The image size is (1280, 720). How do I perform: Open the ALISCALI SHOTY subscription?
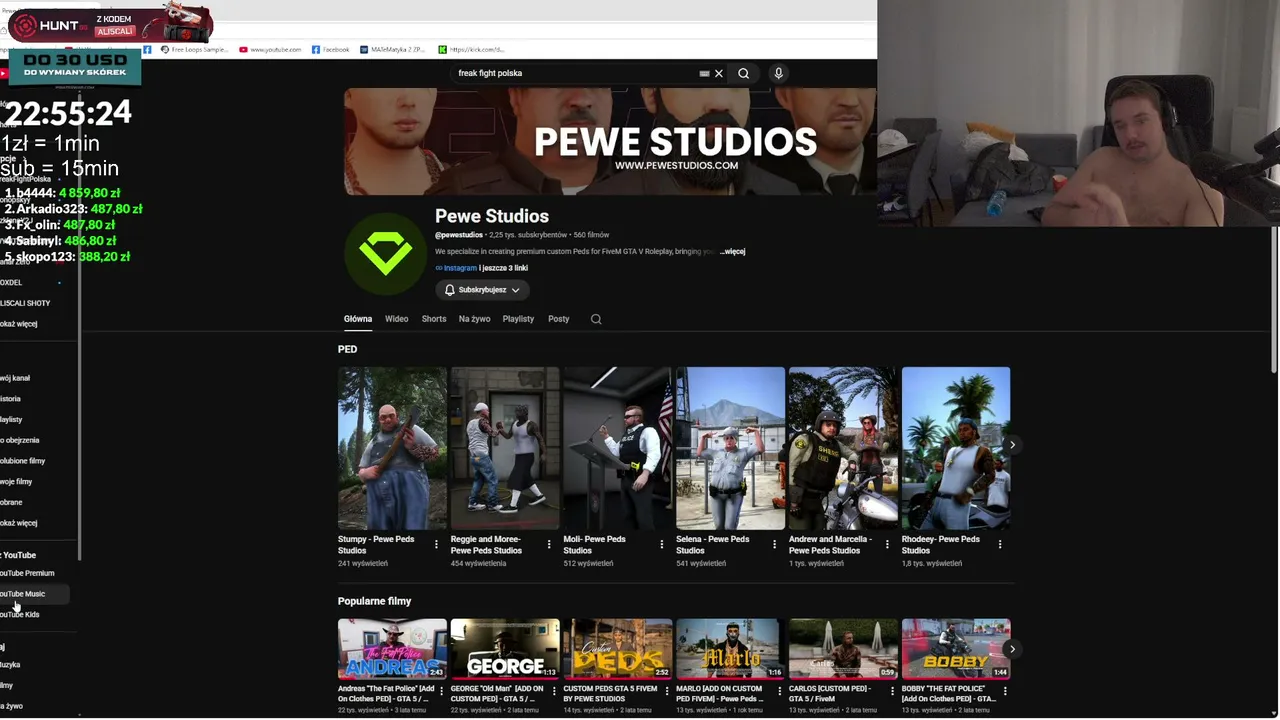click(x=25, y=303)
